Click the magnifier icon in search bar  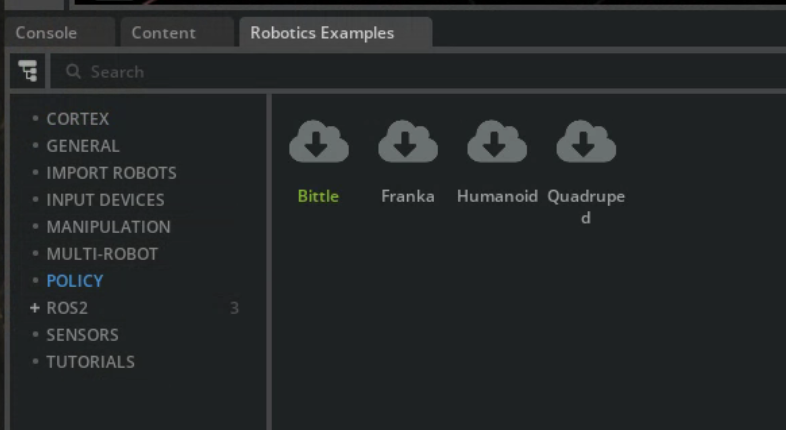(x=72, y=72)
